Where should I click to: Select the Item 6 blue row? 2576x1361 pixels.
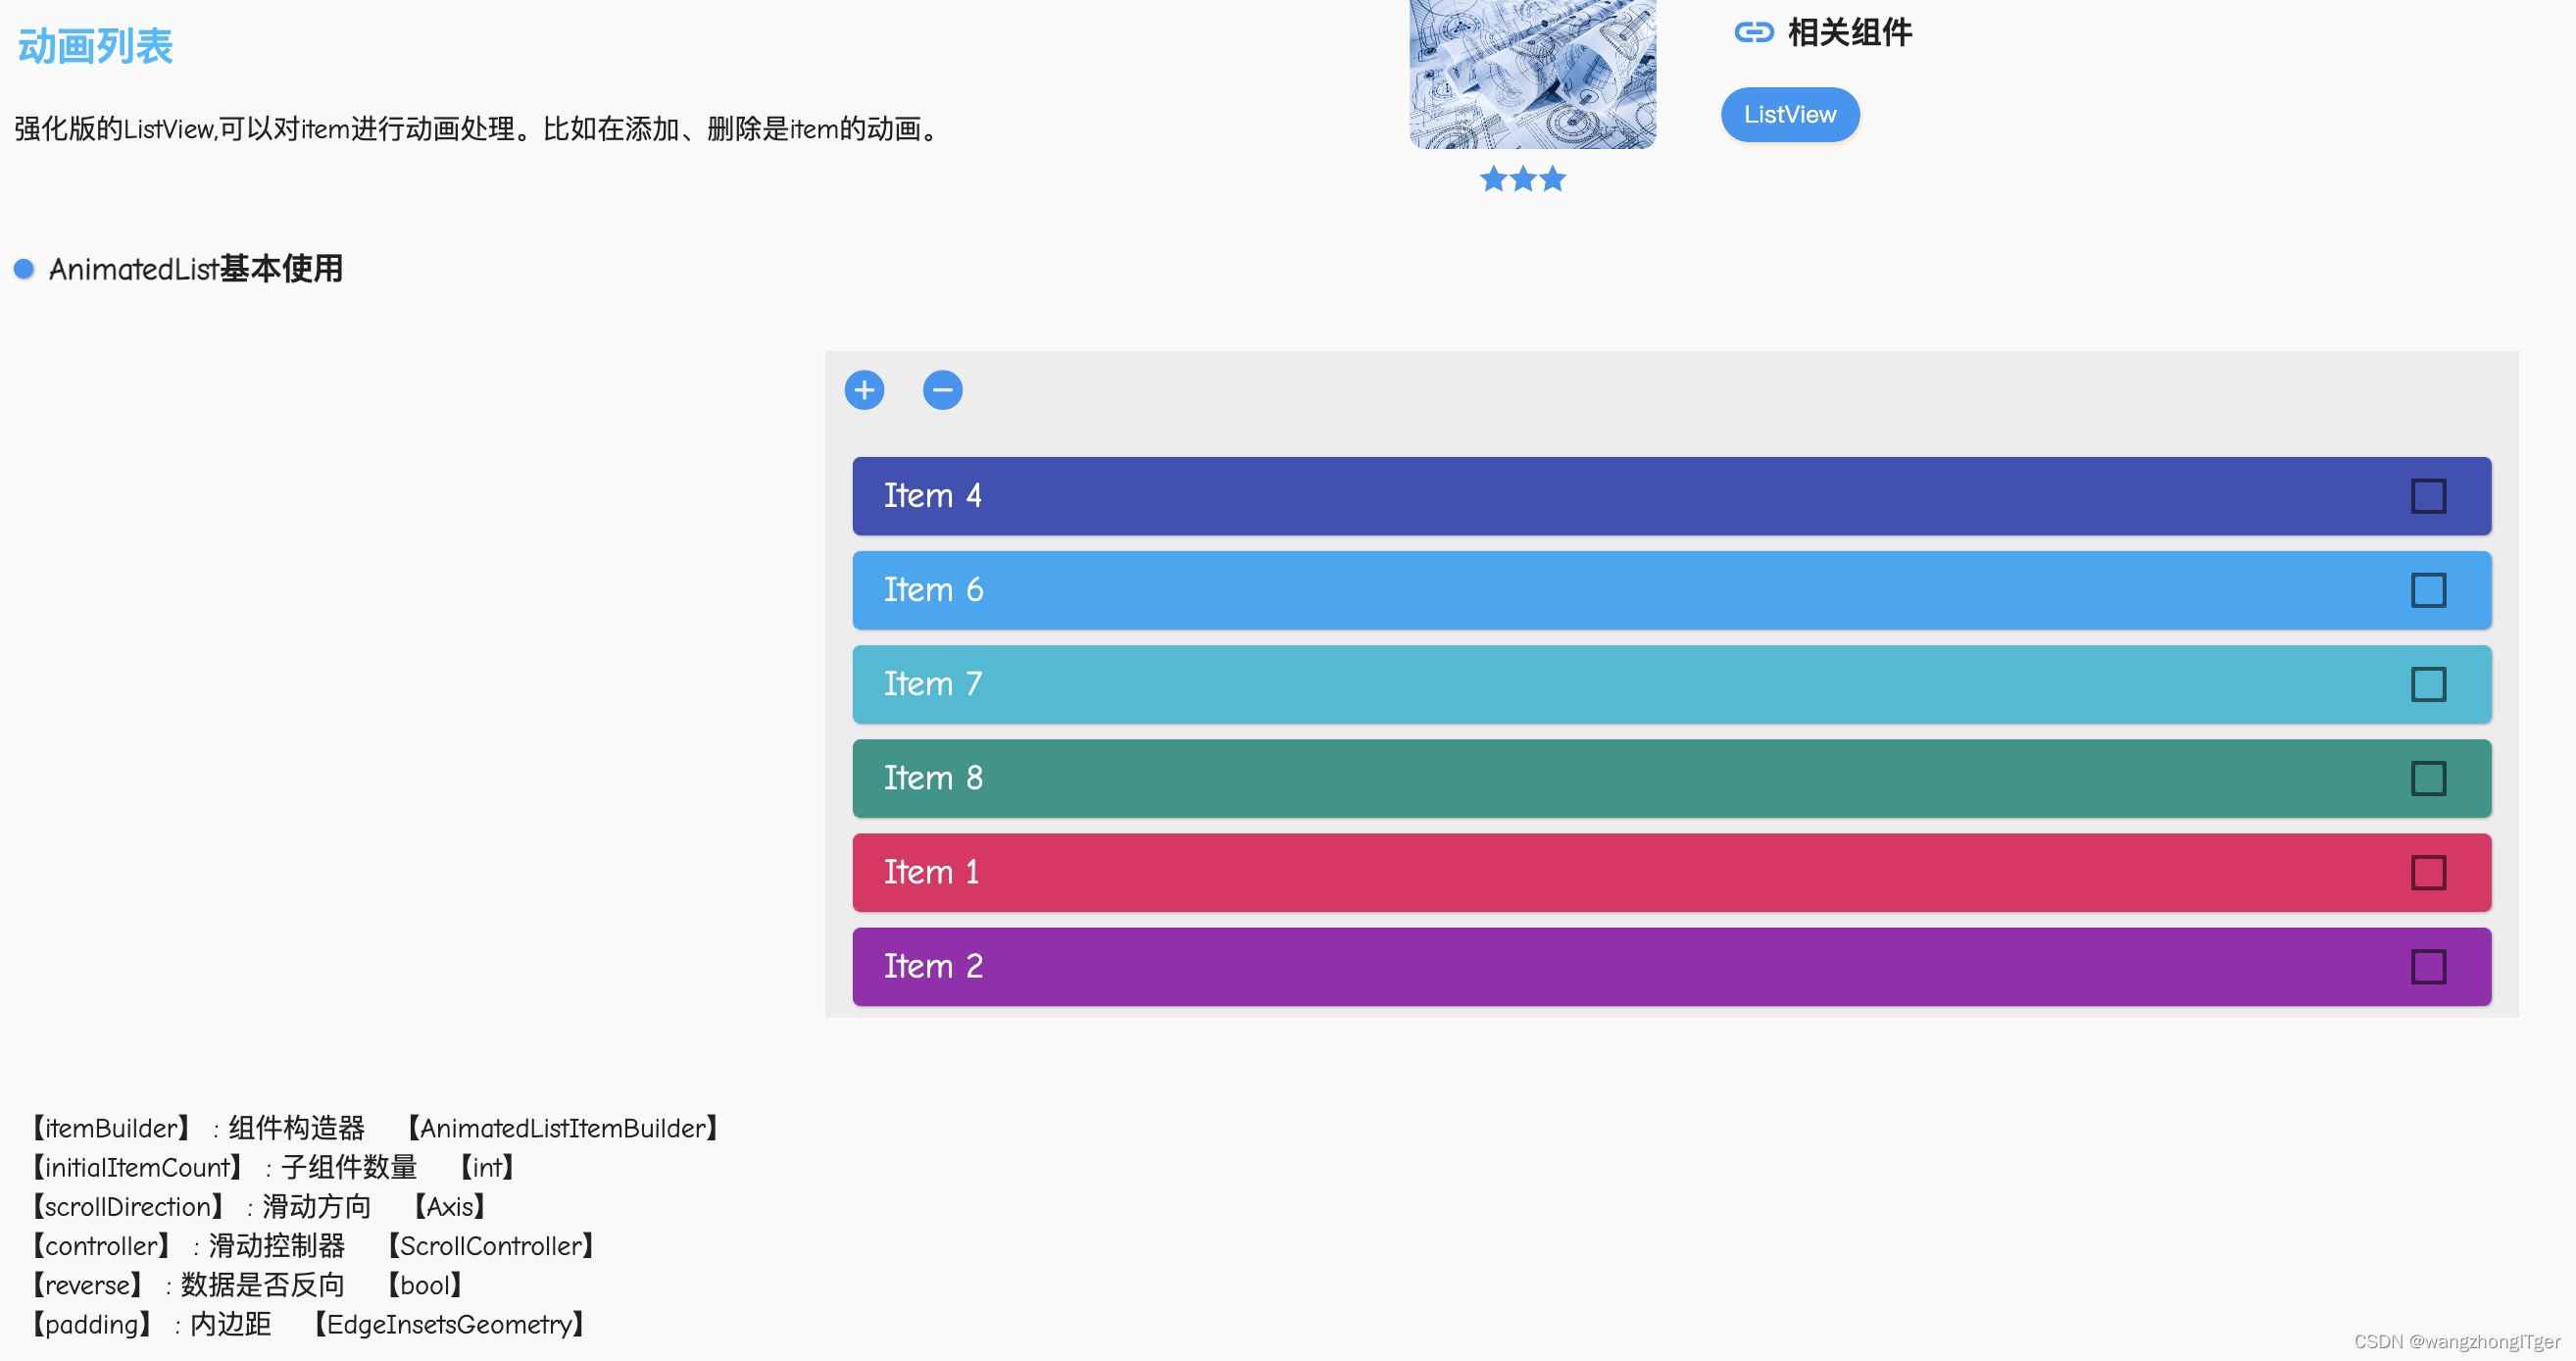[1671, 590]
